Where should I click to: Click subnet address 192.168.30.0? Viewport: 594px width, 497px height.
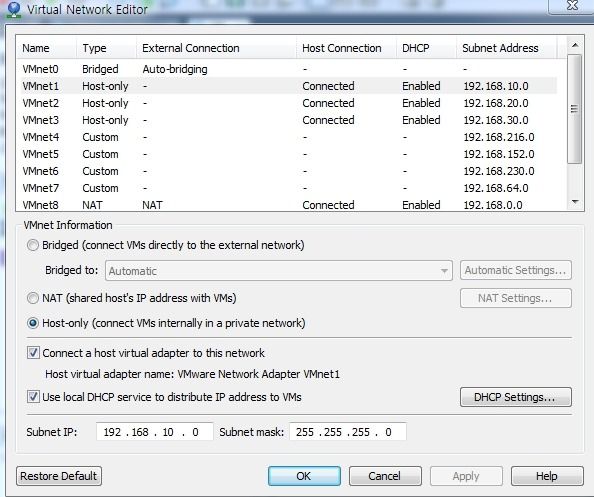(x=496, y=120)
